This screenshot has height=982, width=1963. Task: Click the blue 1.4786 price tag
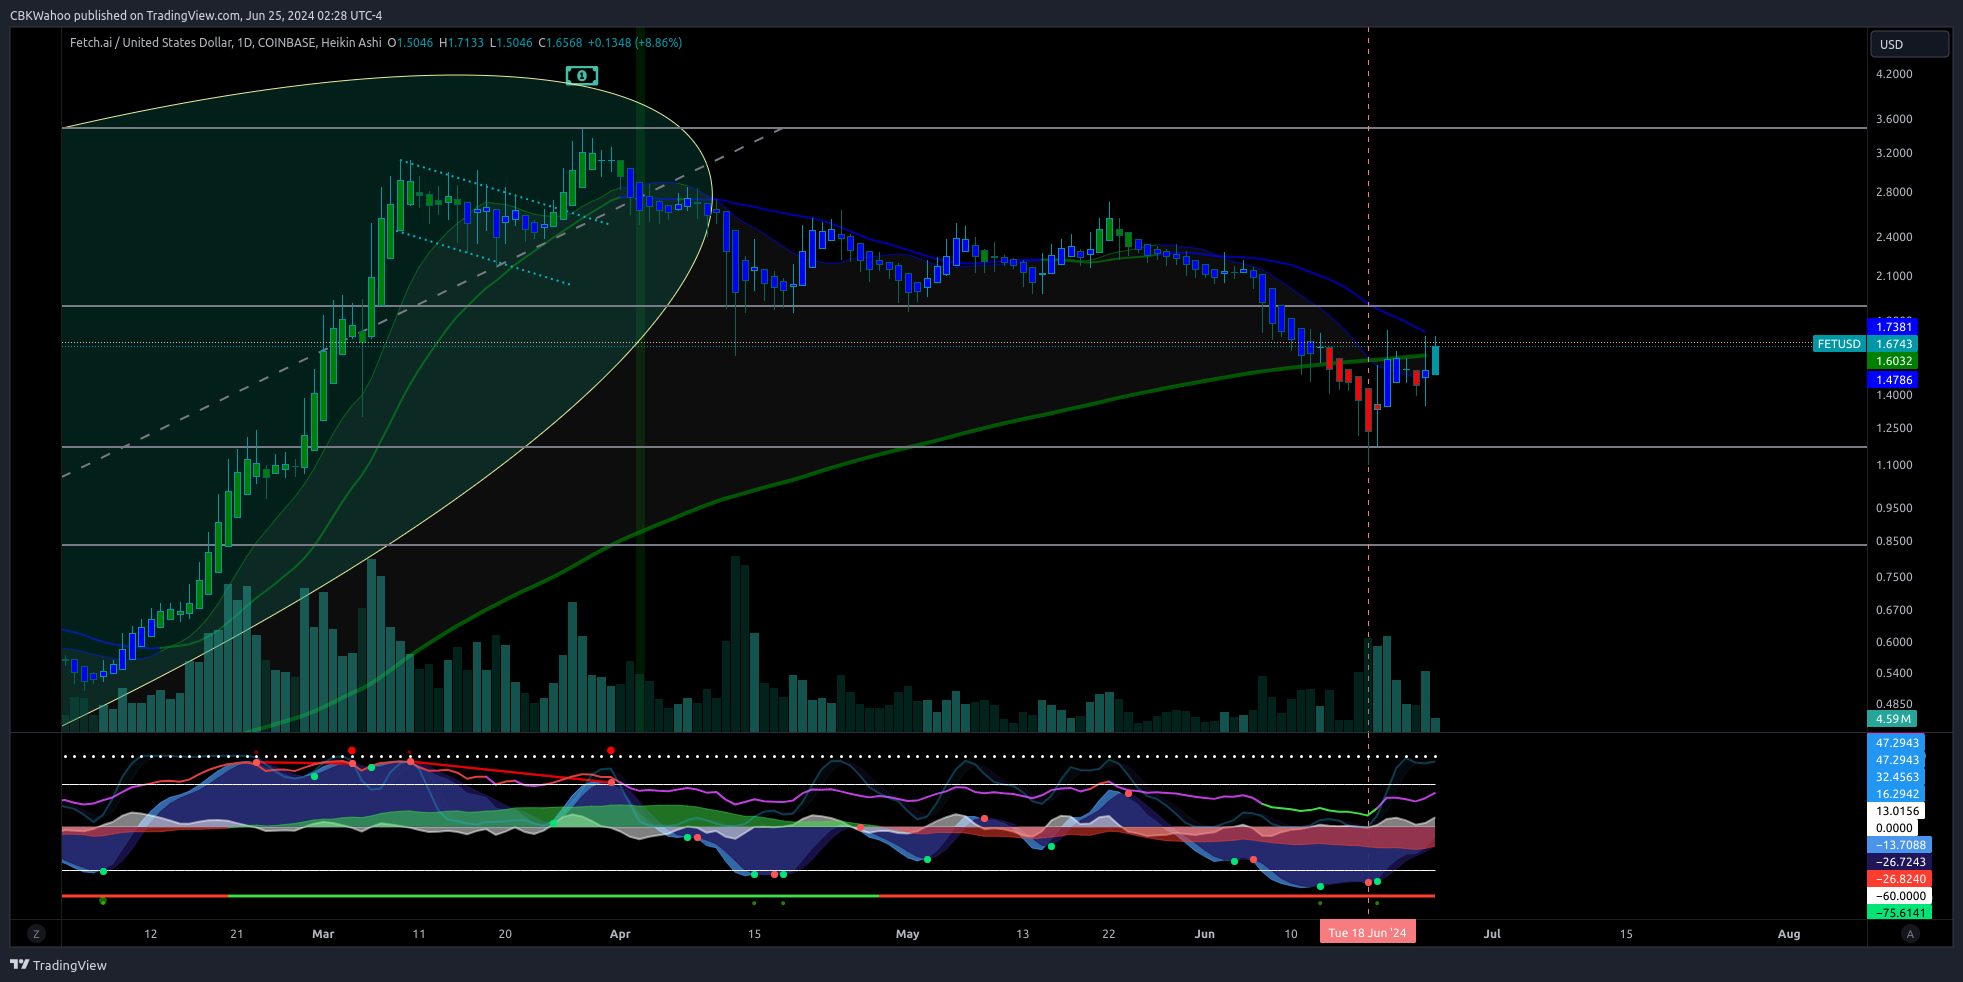pos(1893,380)
